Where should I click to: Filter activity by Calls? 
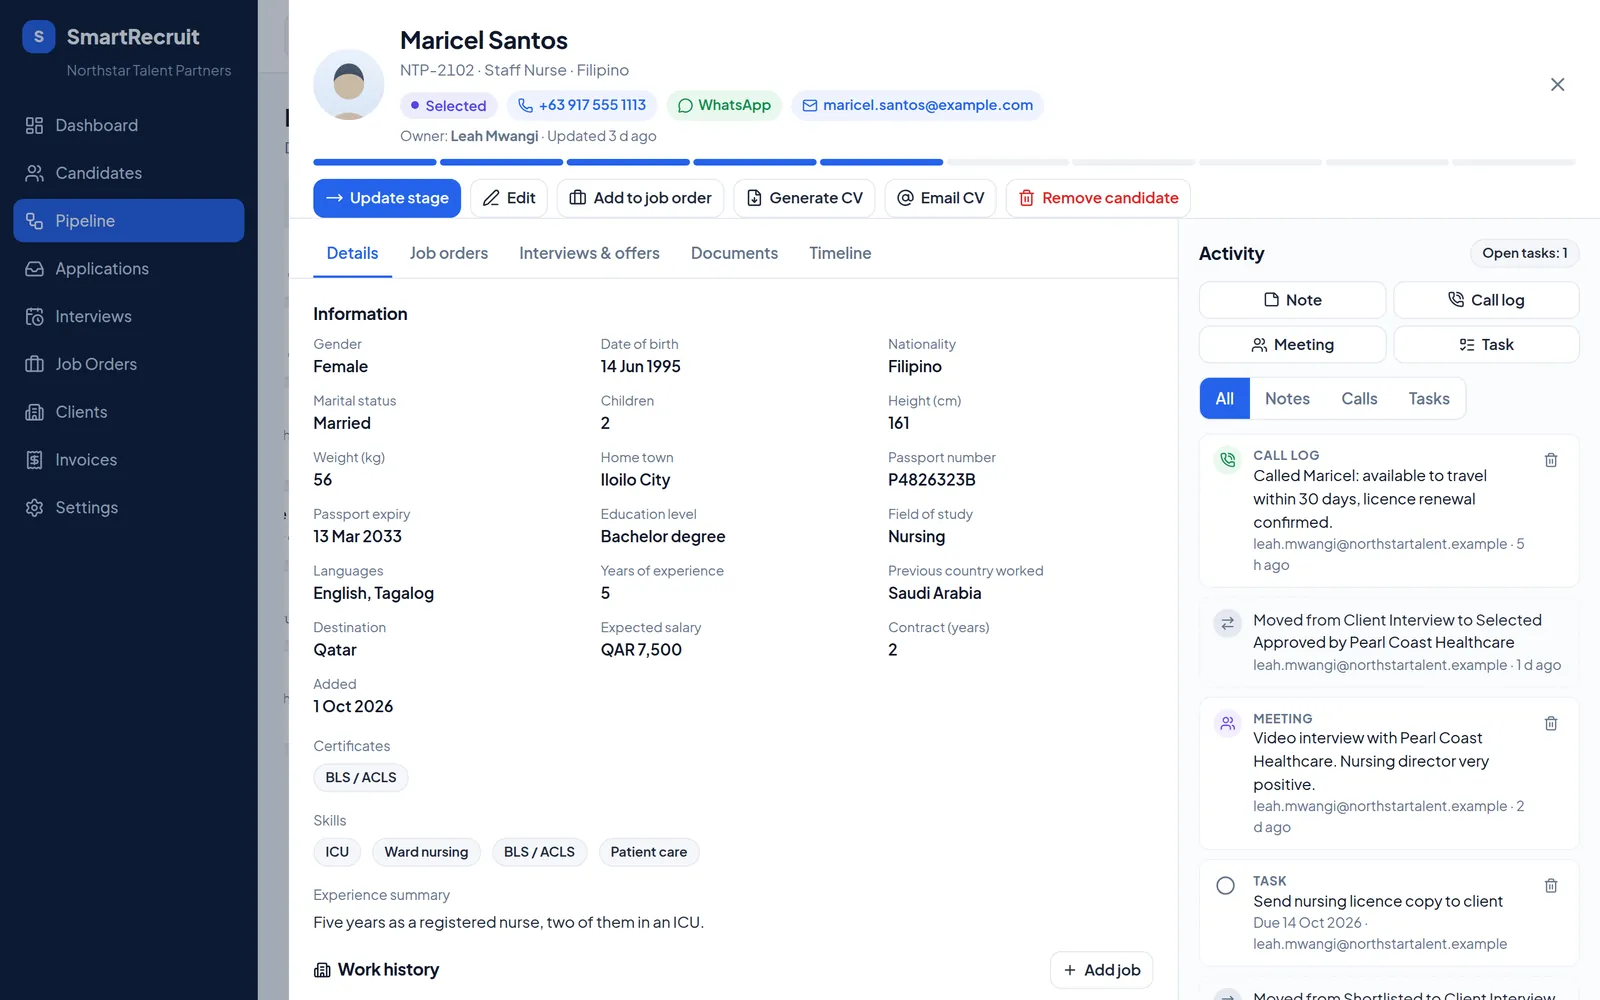pyautogui.click(x=1359, y=399)
